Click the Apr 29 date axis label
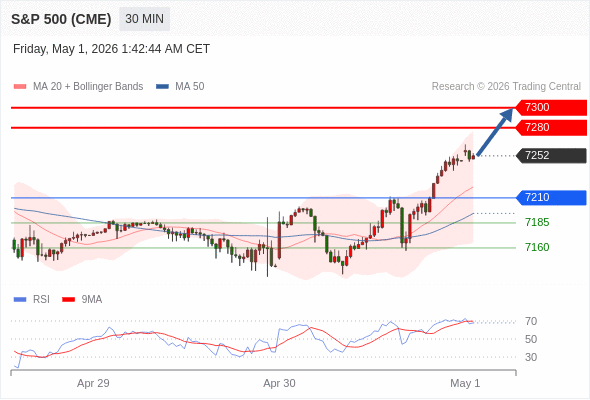590x400 pixels. coord(93,383)
